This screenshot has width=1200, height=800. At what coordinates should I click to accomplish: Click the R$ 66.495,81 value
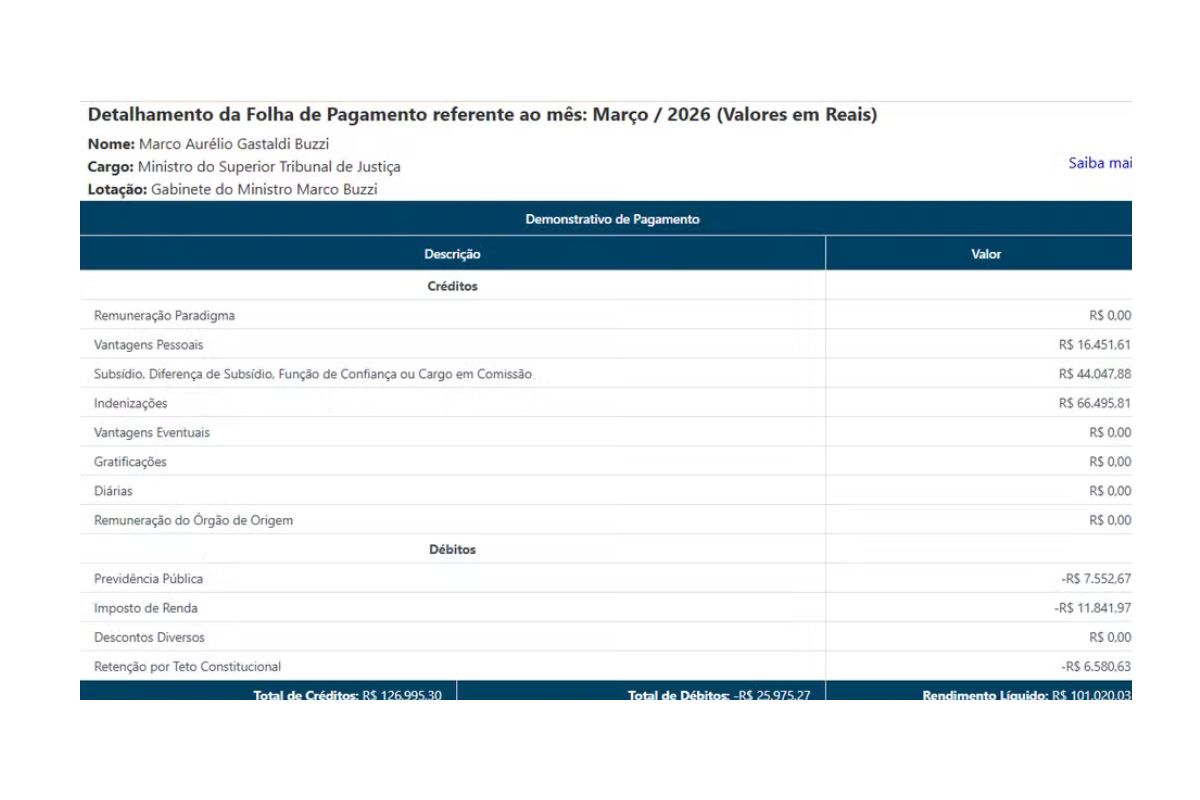click(1095, 403)
